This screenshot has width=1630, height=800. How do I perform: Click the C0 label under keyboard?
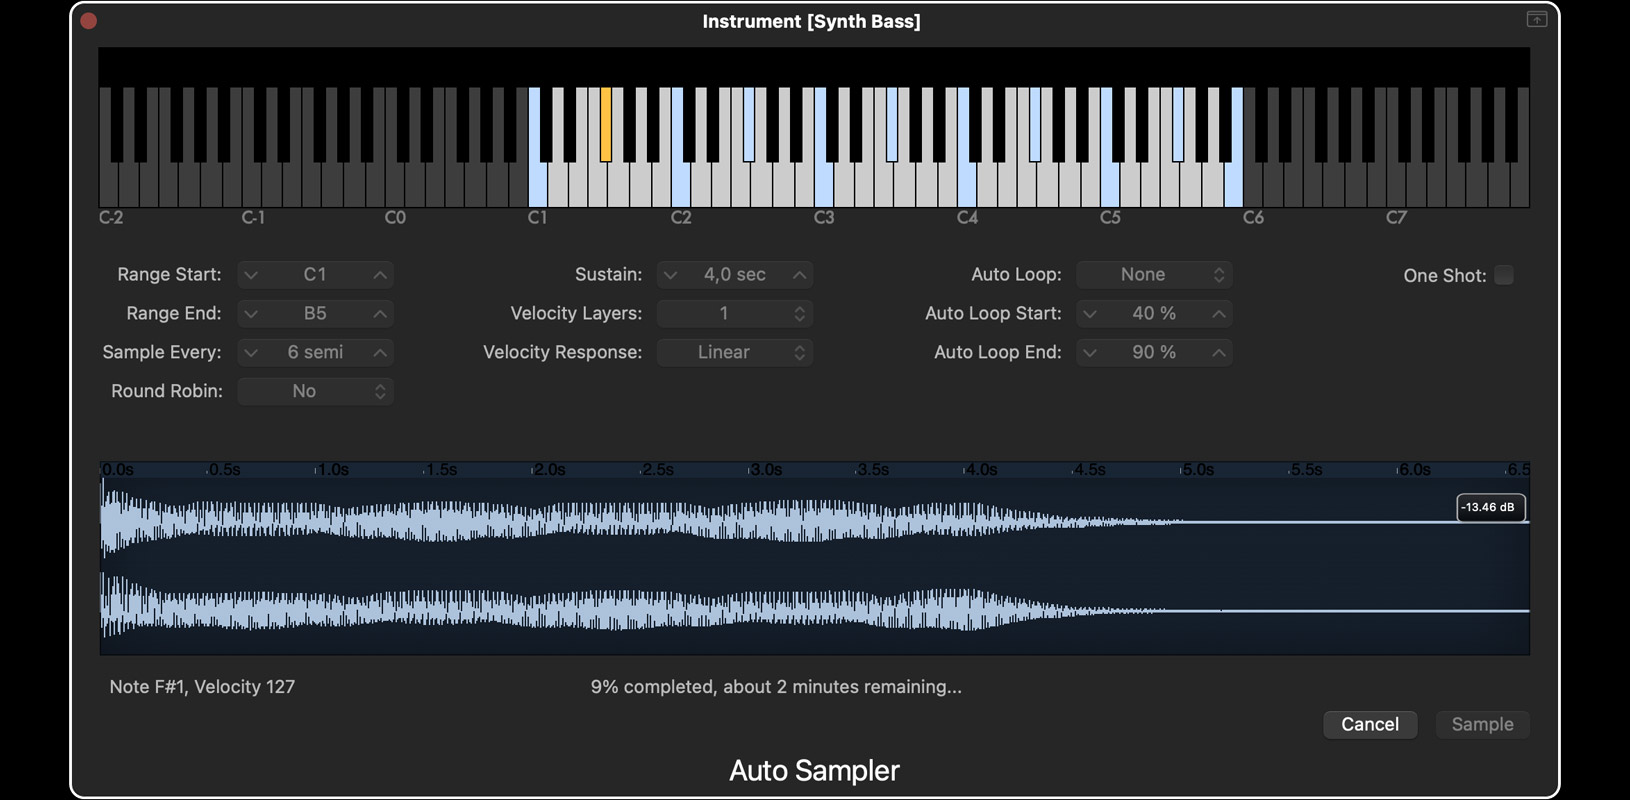(x=395, y=218)
